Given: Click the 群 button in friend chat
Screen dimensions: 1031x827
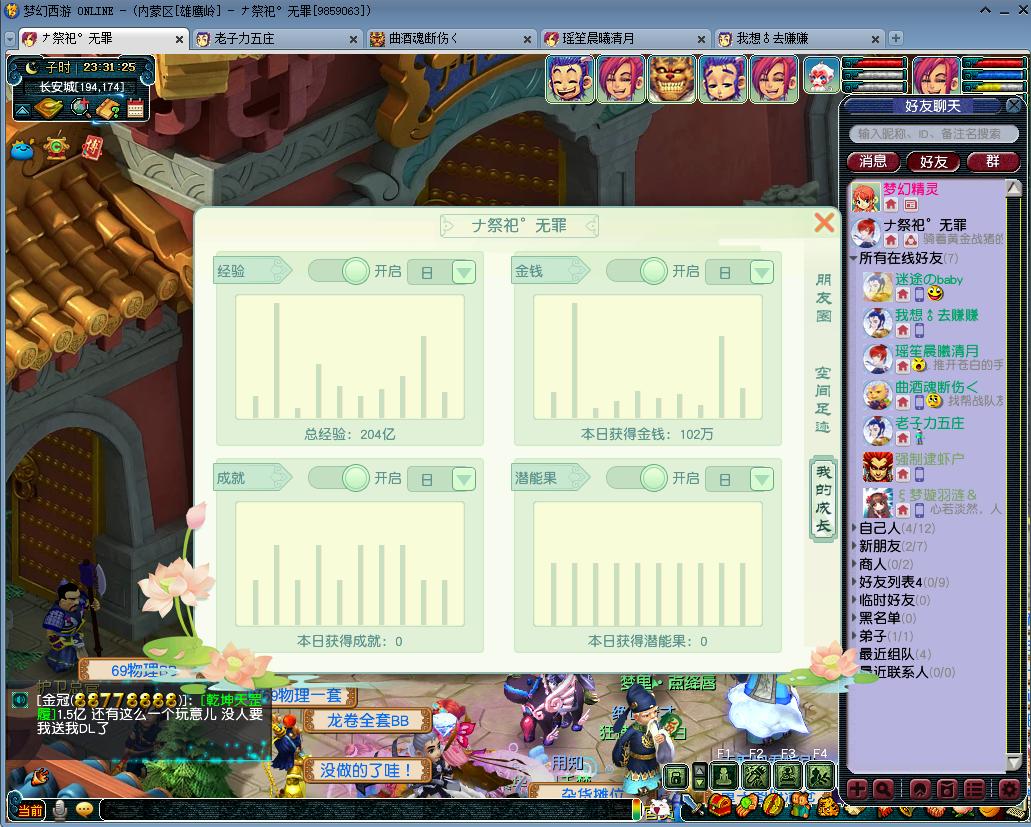Looking at the screenshot, I should (x=993, y=161).
